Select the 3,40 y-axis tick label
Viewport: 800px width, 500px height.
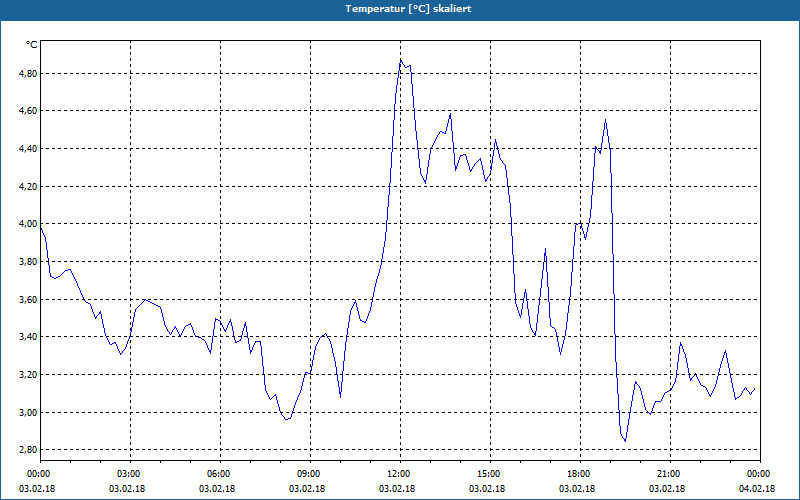pyautogui.click(x=27, y=337)
